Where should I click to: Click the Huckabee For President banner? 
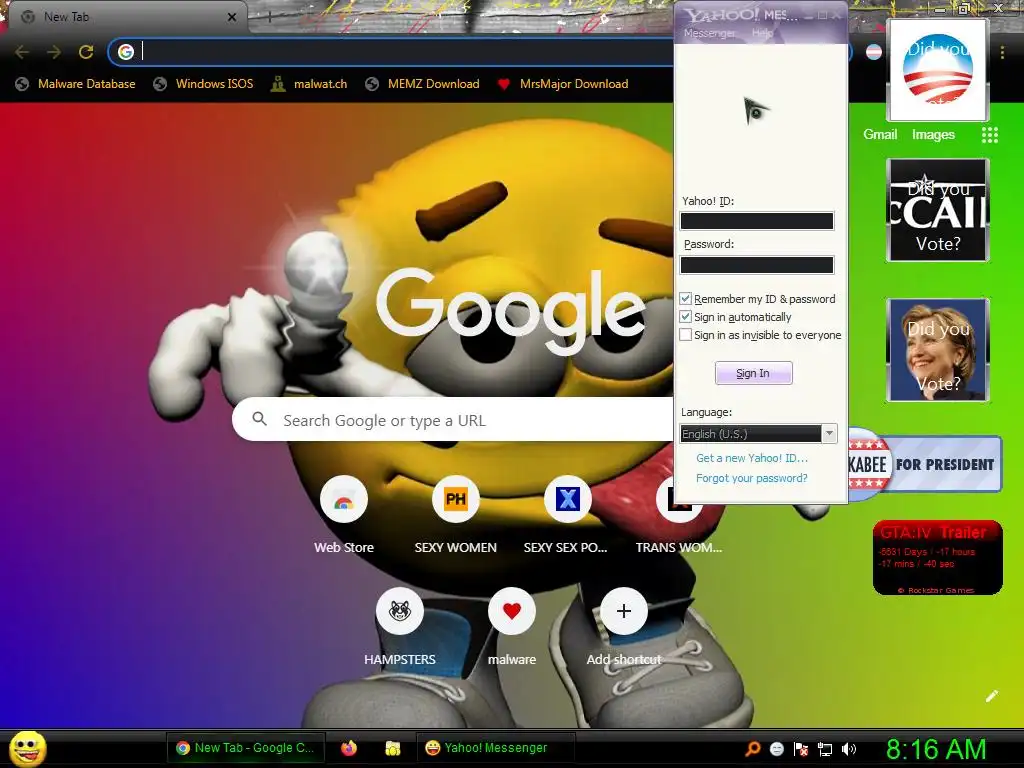[x=925, y=464]
